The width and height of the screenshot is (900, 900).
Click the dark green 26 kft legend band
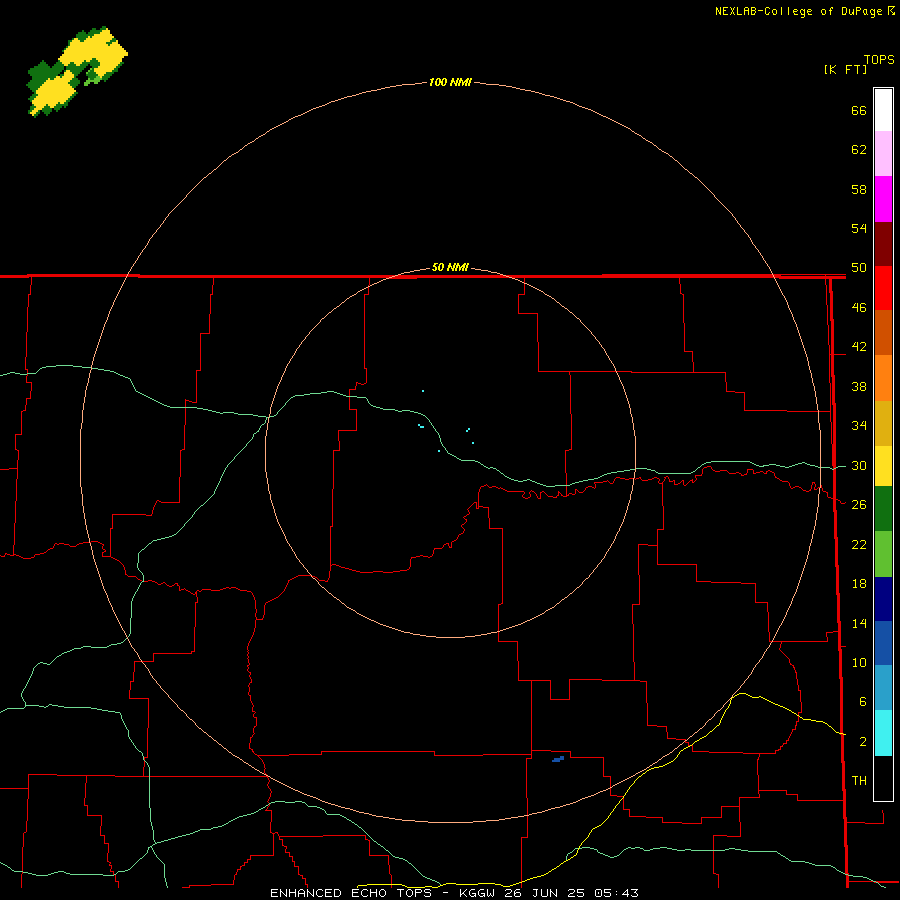click(883, 509)
